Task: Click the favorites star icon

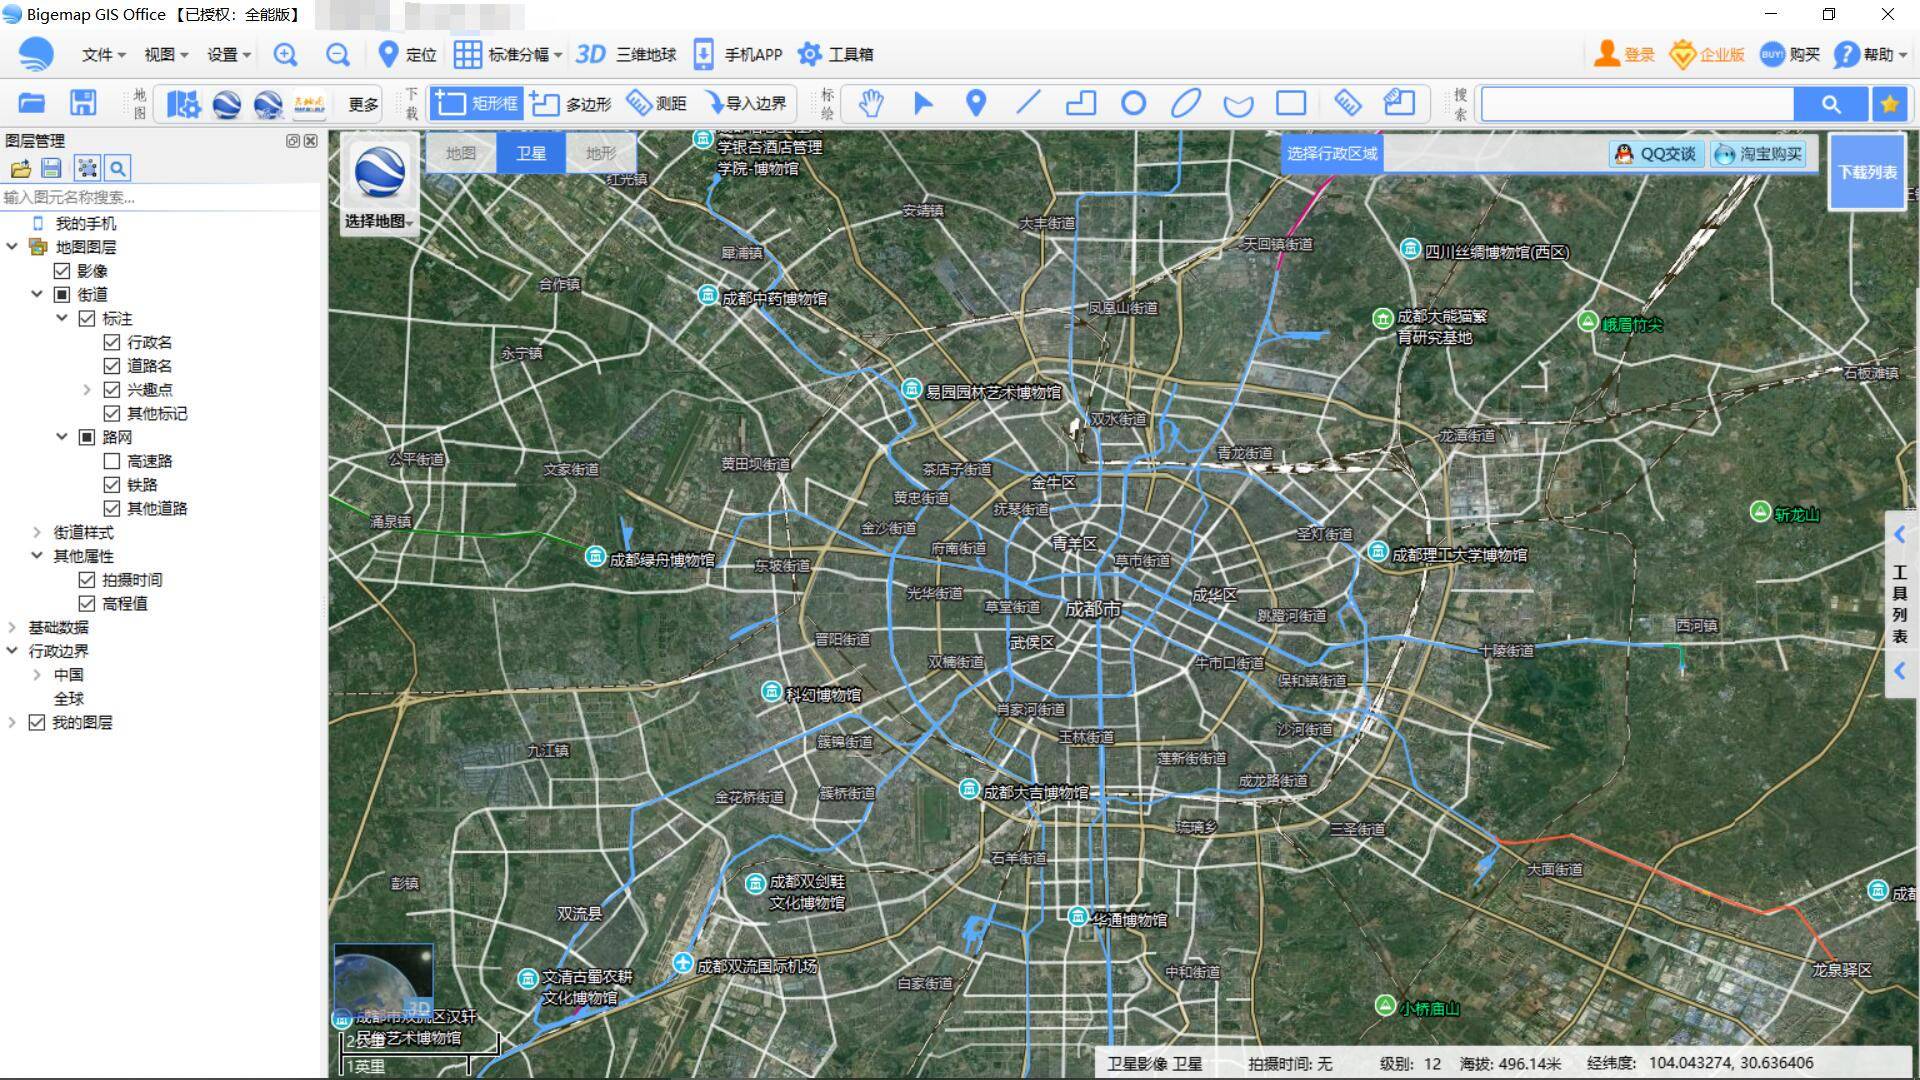Action: pyautogui.click(x=1889, y=104)
